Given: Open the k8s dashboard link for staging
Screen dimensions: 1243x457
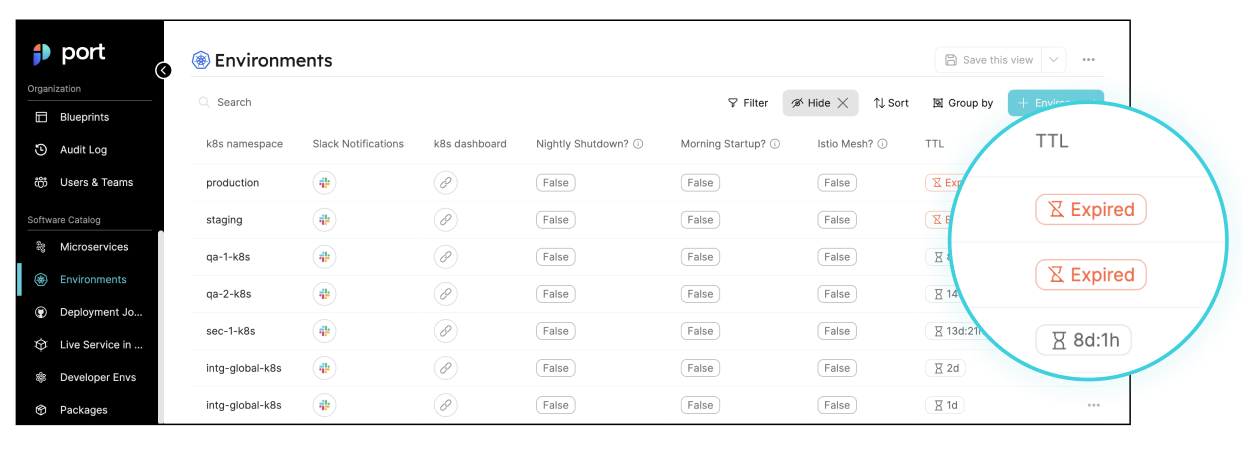Looking at the screenshot, I should coord(445,220).
